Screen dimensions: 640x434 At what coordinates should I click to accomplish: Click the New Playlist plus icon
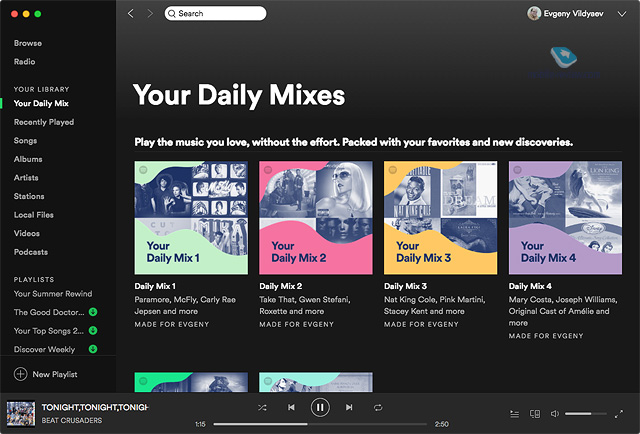pos(20,374)
